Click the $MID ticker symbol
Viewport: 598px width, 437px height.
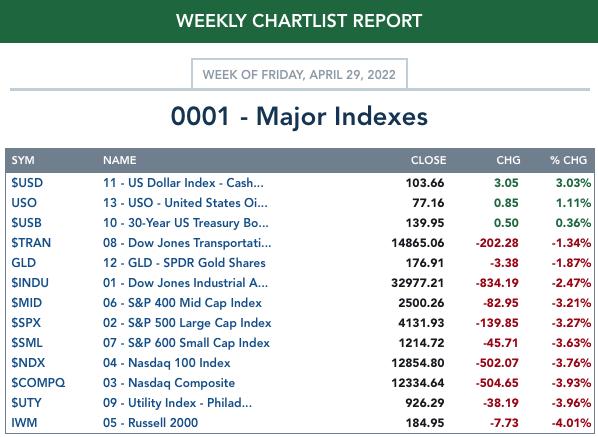click(x=26, y=303)
